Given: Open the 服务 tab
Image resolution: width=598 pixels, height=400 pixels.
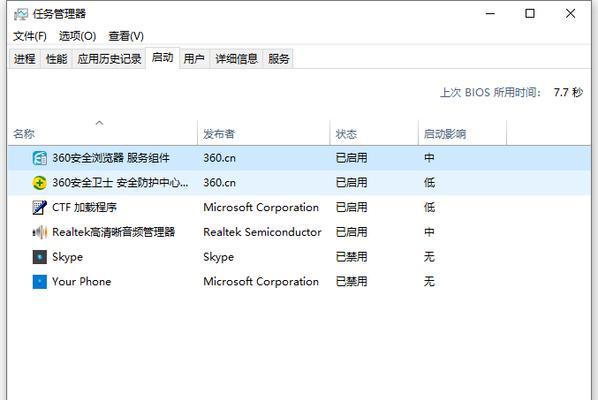Looking at the screenshot, I should pyautogui.click(x=278, y=59).
